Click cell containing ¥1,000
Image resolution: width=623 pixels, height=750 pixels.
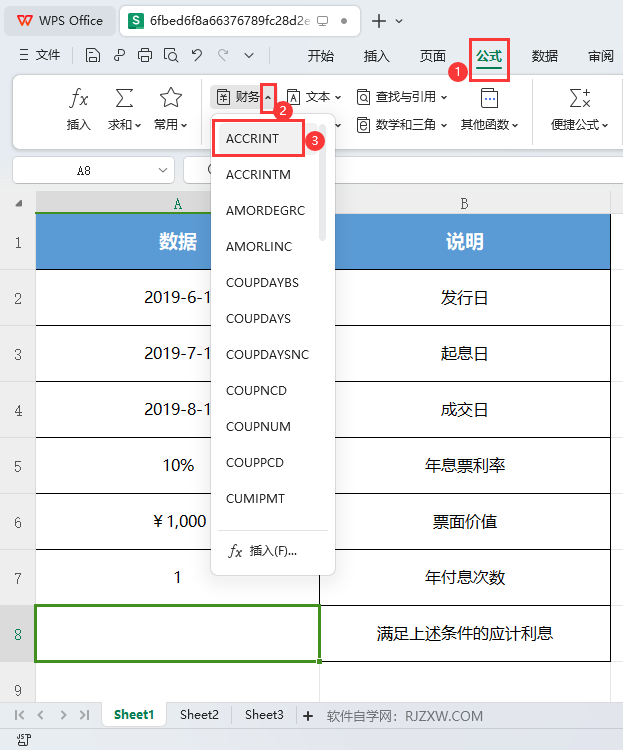(x=178, y=521)
